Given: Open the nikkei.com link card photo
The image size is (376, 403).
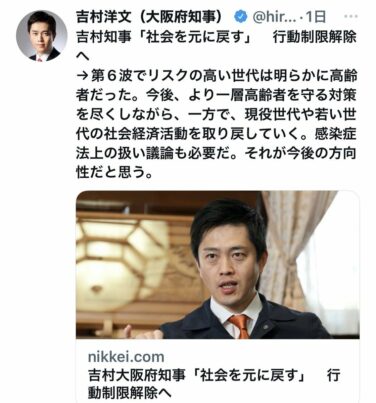Looking at the screenshot, I should pyautogui.click(x=218, y=265).
